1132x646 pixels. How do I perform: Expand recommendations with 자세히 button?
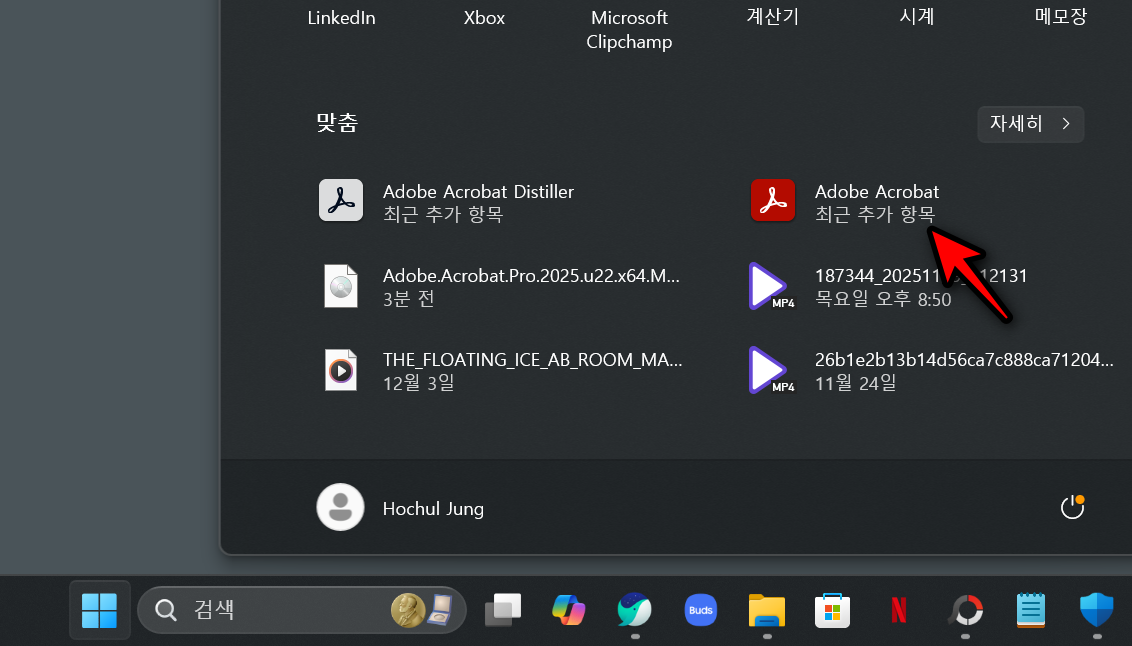[1030, 124]
